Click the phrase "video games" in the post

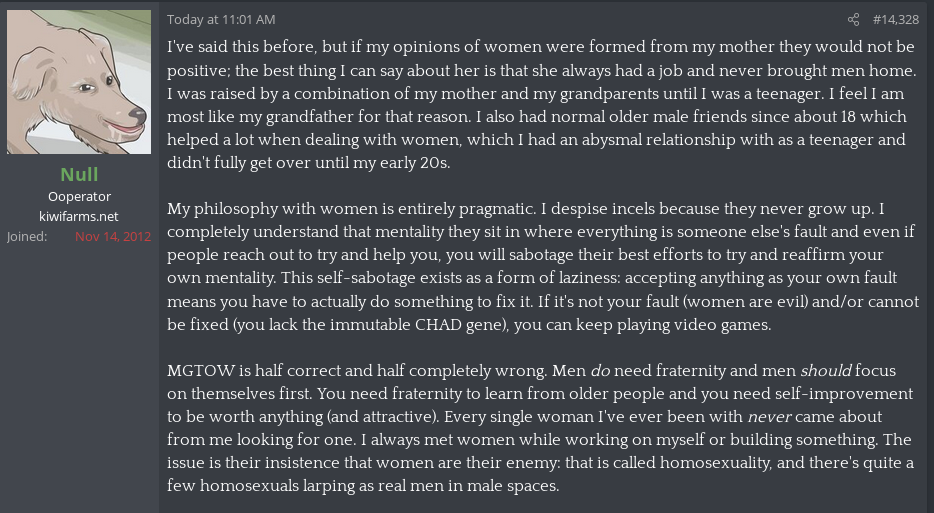pyautogui.click(x=725, y=324)
